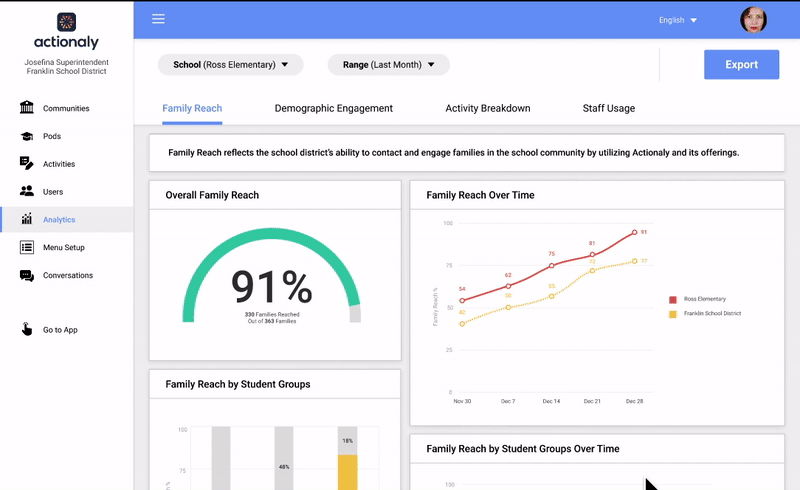Click the Conversations chat bubble icon
Screen dimensions: 800x490
coord(27,276)
